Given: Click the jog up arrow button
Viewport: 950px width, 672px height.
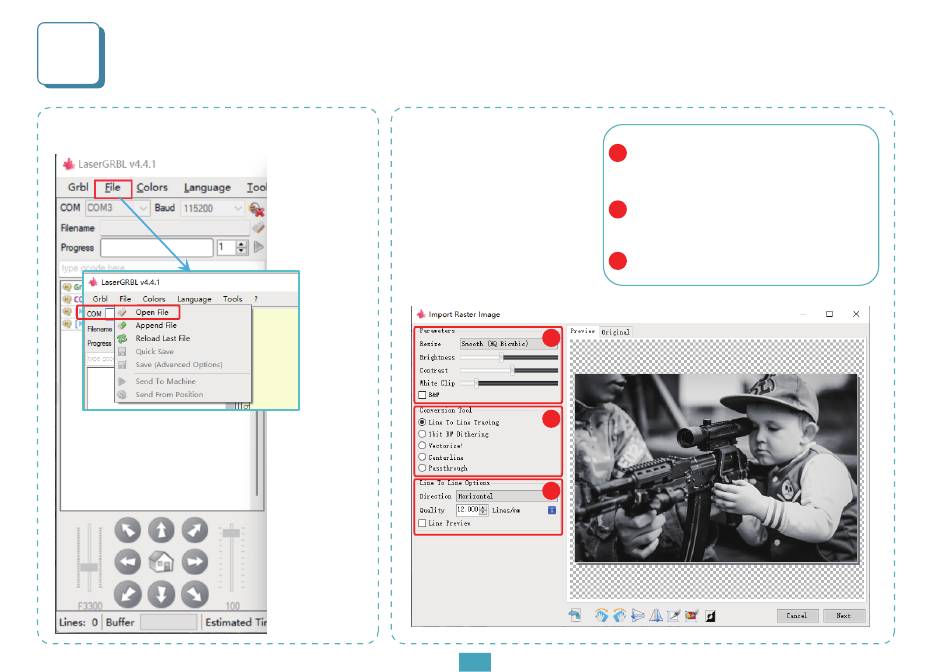Looking at the screenshot, I should coord(161,530).
